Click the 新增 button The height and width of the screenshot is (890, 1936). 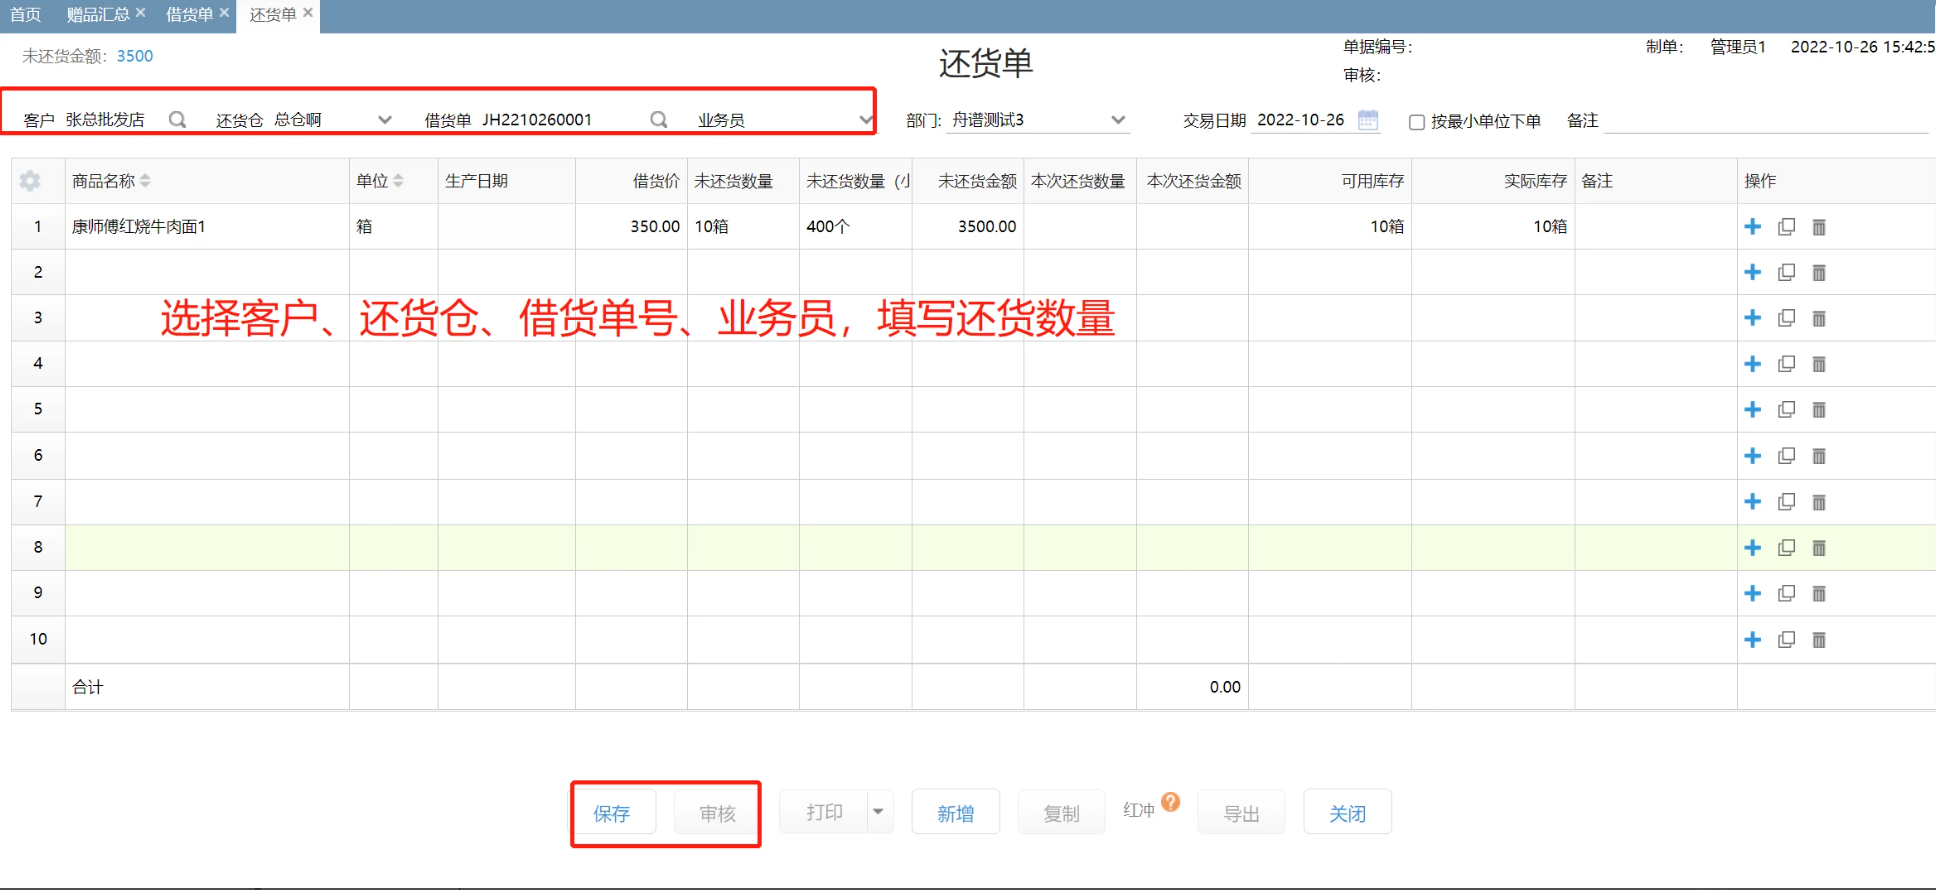(955, 813)
